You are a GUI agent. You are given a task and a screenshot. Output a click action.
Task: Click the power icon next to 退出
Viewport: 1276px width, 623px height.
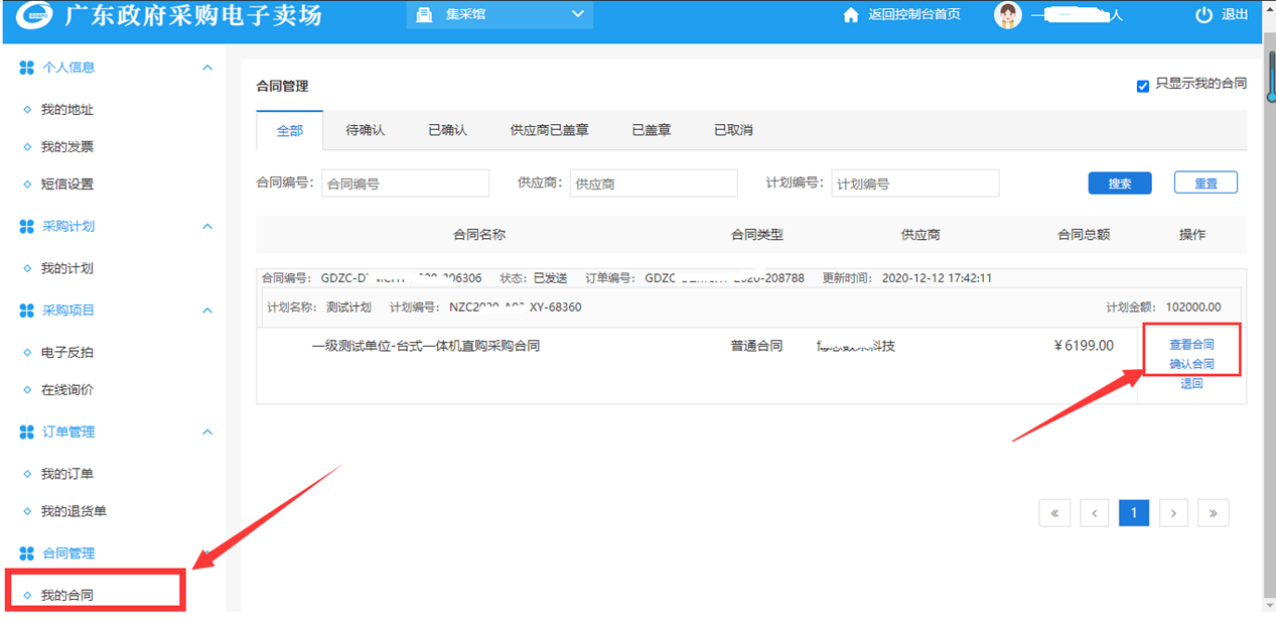point(1203,15)
